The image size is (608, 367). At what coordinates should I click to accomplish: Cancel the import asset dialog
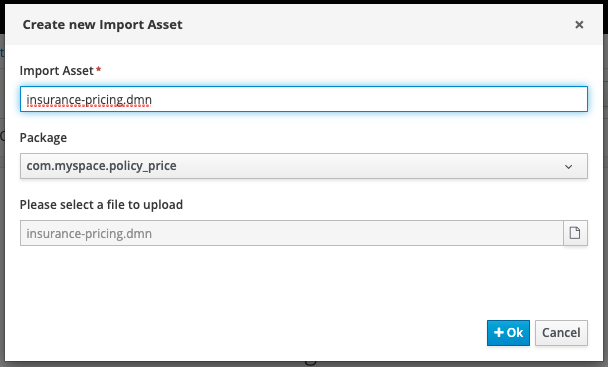561,333
